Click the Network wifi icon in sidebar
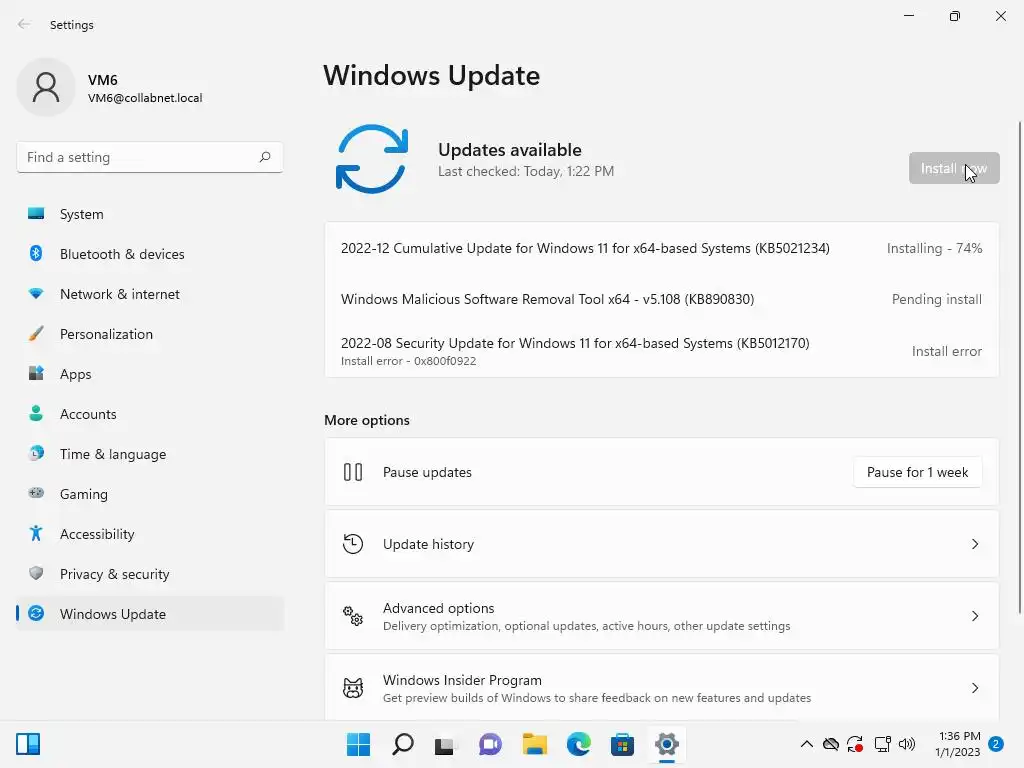The width and height of the screenshot is (1024, 768). click(x=36, y=294)
